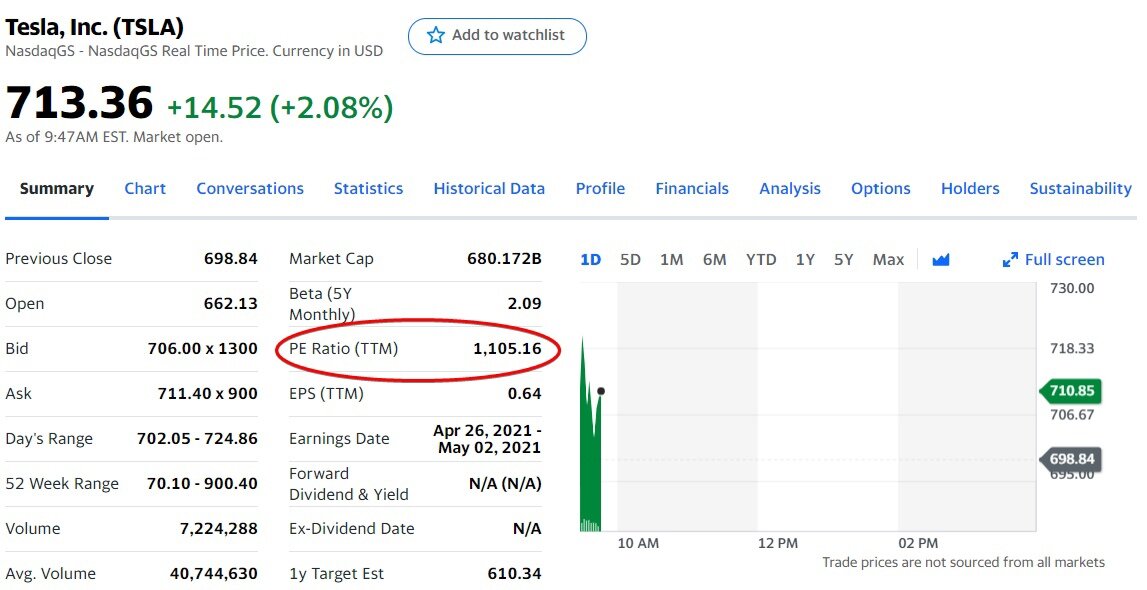Screen dimensions: 1147x590
Task: Open the Holders tab
Action: point(970,189)
